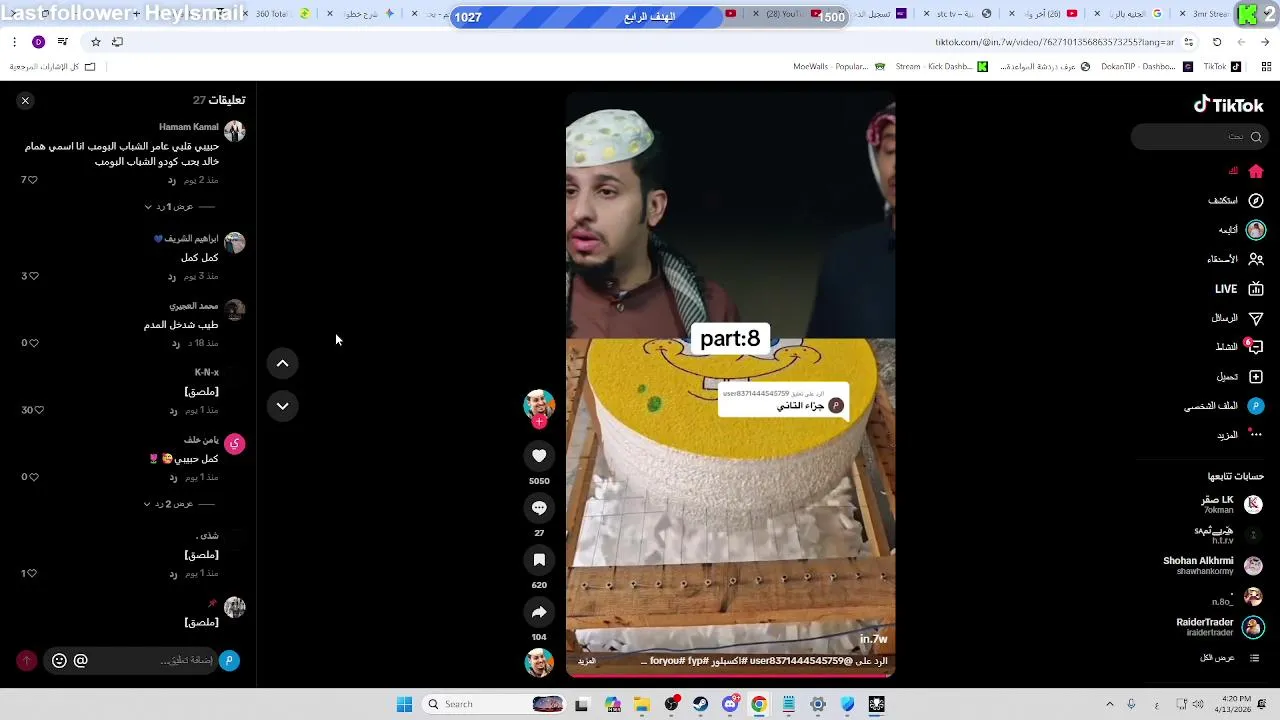Viewport: 1280px width, 720px height.
Task: Bookmark the page with the star icon
Action: tap(96, 42)
